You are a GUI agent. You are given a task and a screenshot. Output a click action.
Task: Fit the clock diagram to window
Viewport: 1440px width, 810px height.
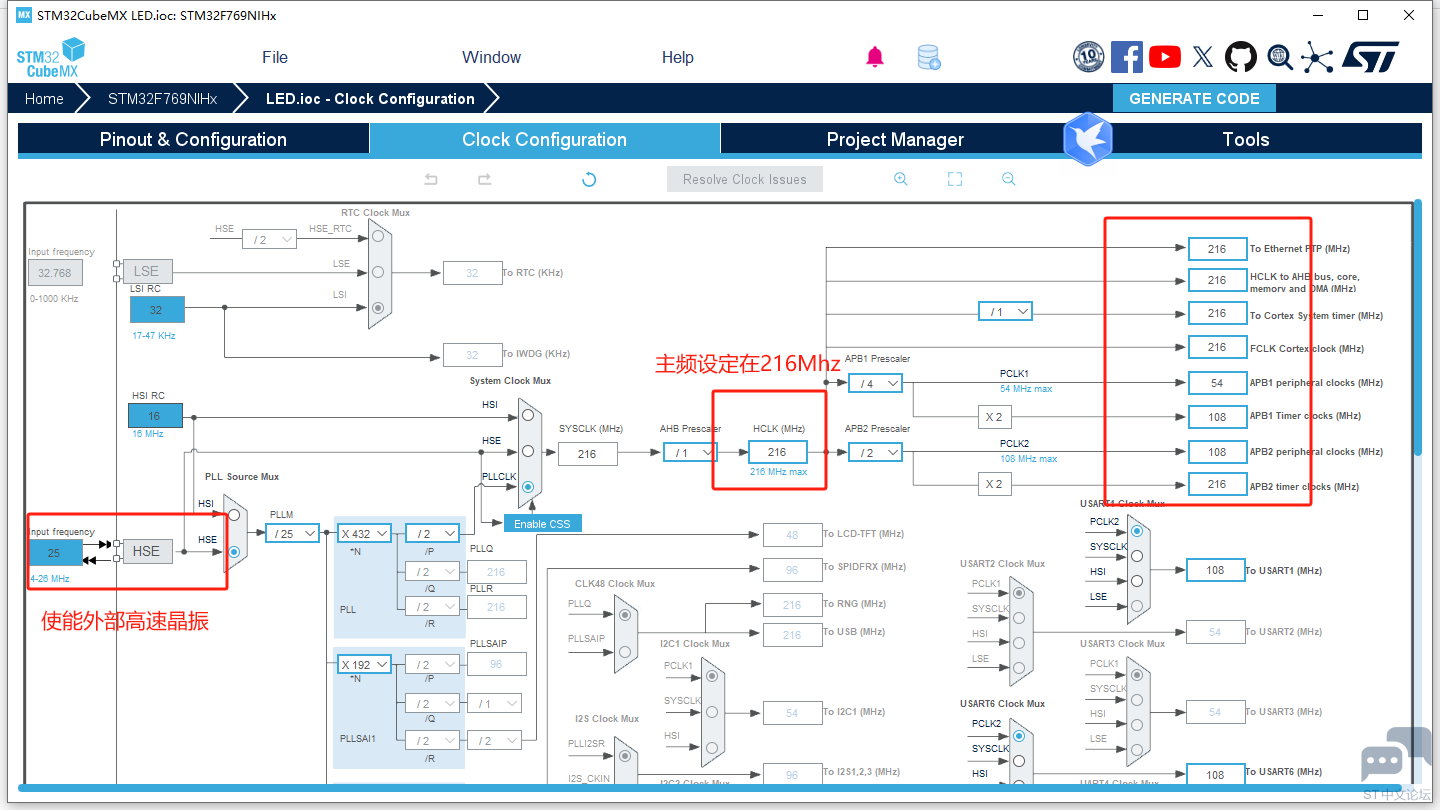tap(955, 179)
